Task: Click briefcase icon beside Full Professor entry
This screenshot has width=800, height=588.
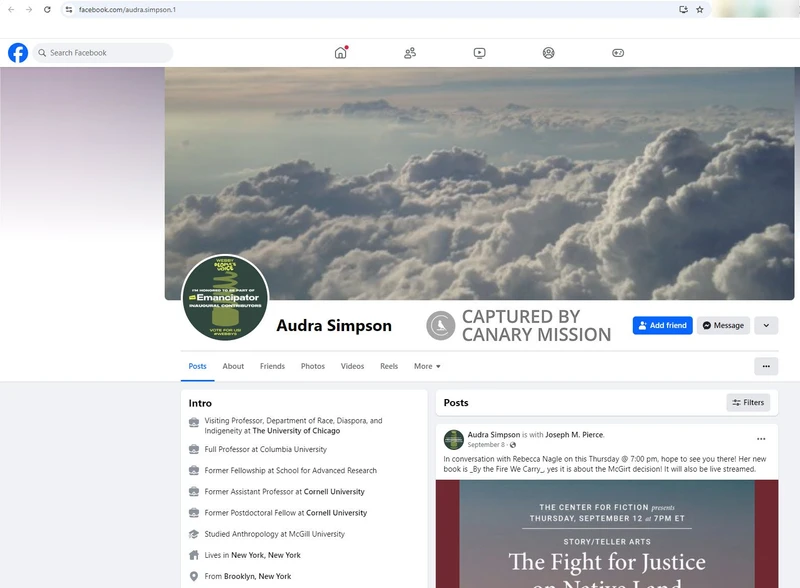Action: pyautogui.click(x=194, y=449)
